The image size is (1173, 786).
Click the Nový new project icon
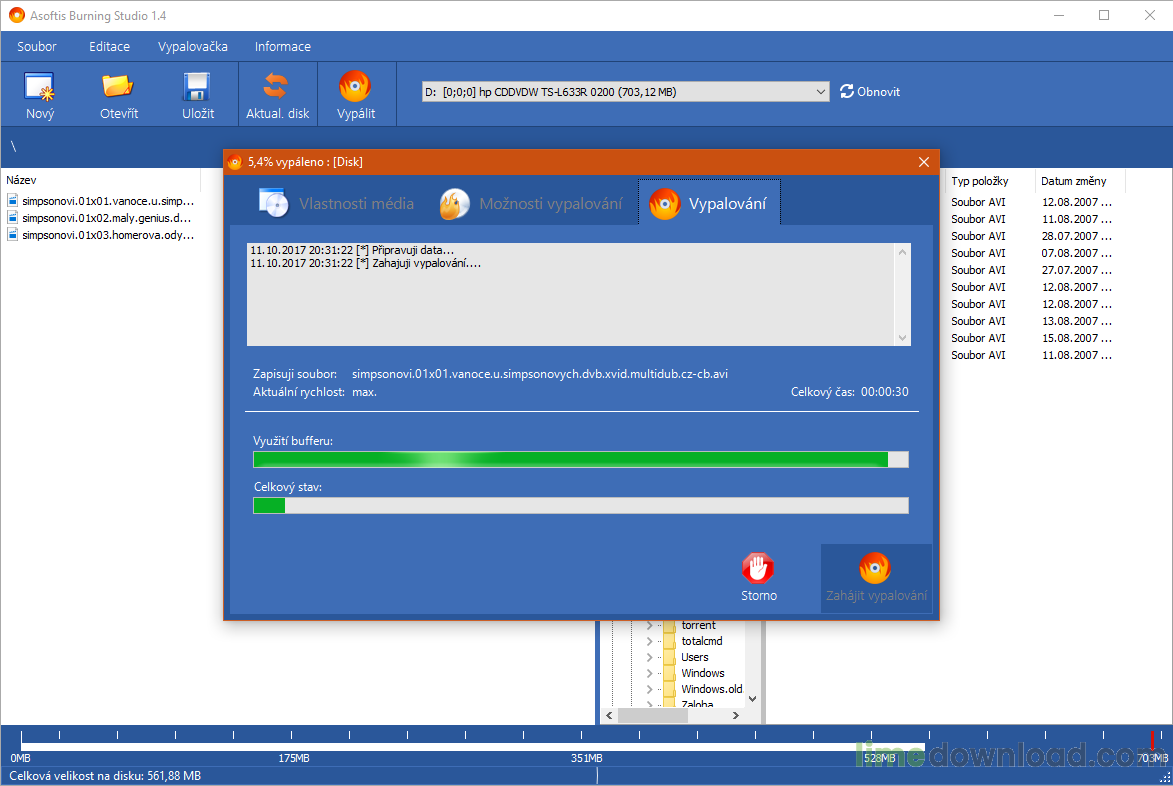40,87
